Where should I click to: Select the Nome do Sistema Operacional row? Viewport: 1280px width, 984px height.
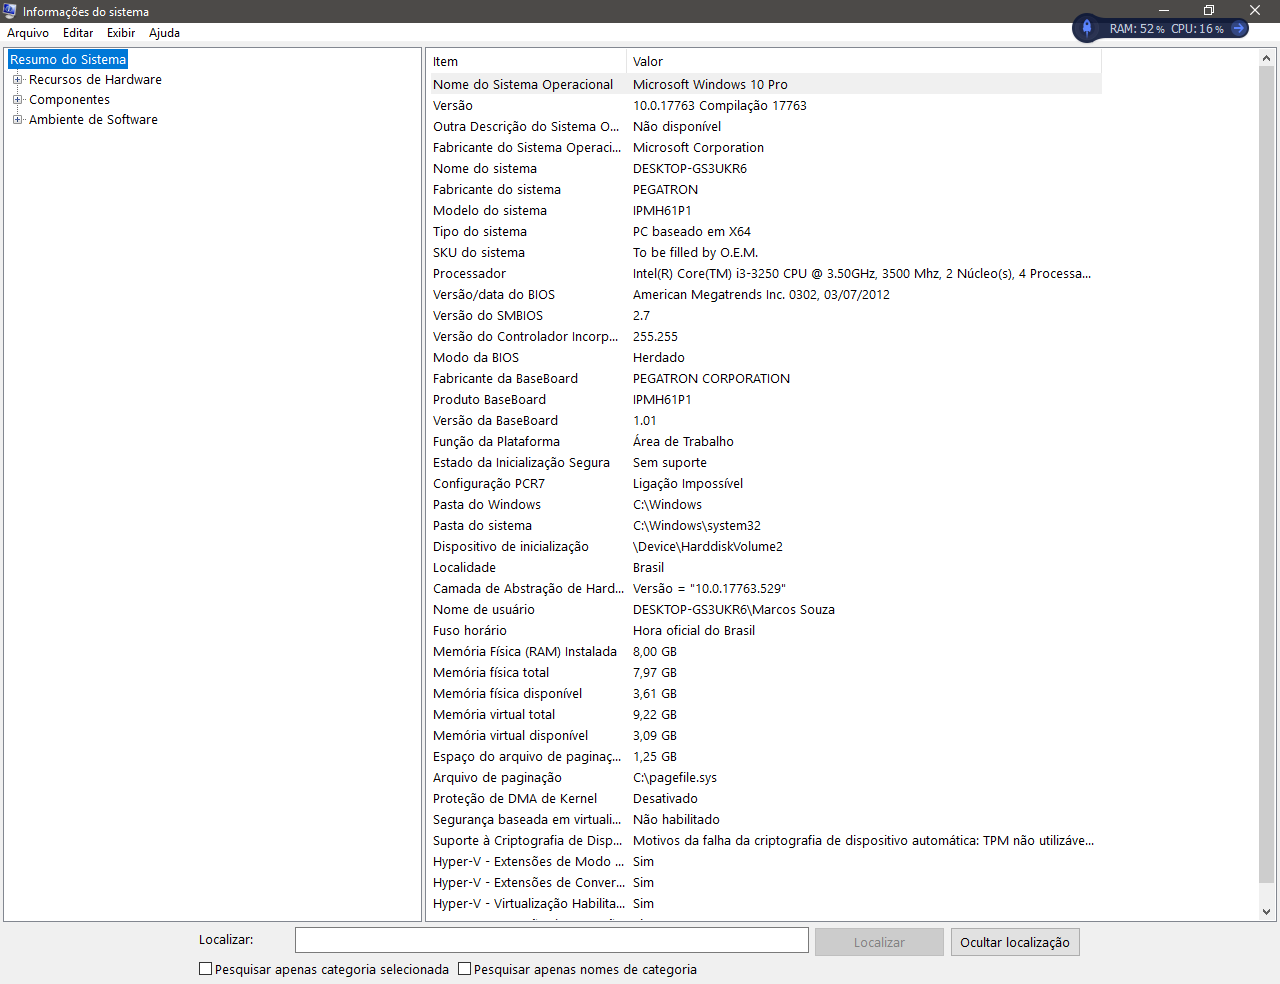(x=765, y=84)
